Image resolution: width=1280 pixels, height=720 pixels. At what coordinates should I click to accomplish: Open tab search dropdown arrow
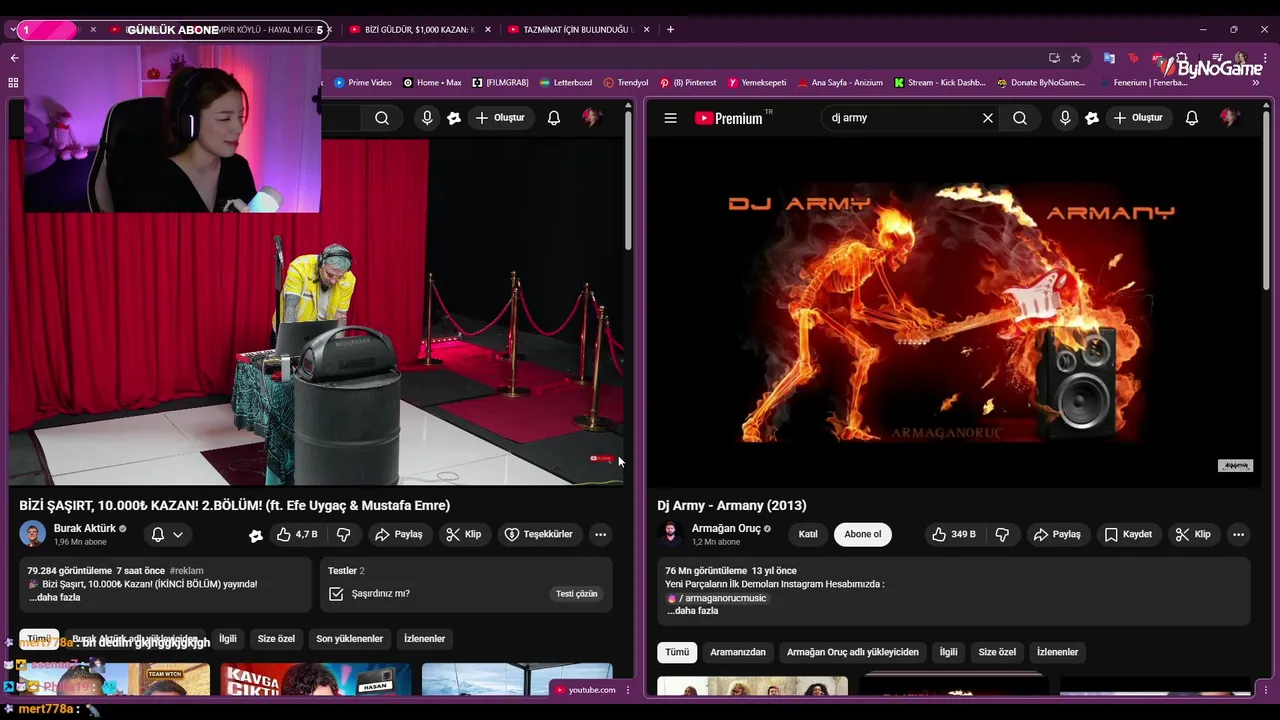(12, 30)
